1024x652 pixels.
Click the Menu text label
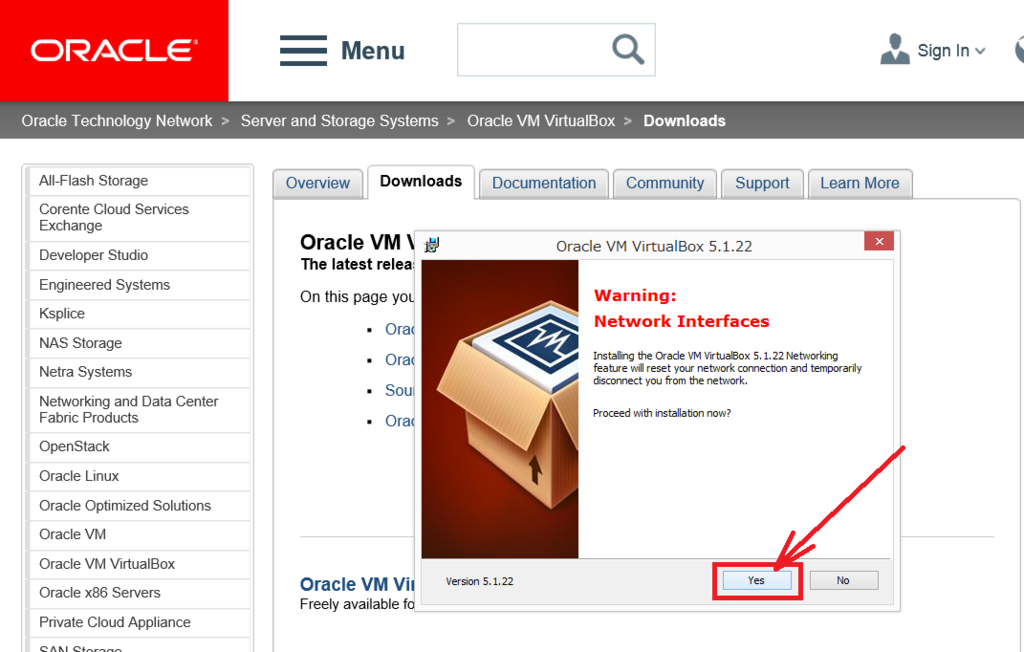pyautogui.click(x=373, y=51)
